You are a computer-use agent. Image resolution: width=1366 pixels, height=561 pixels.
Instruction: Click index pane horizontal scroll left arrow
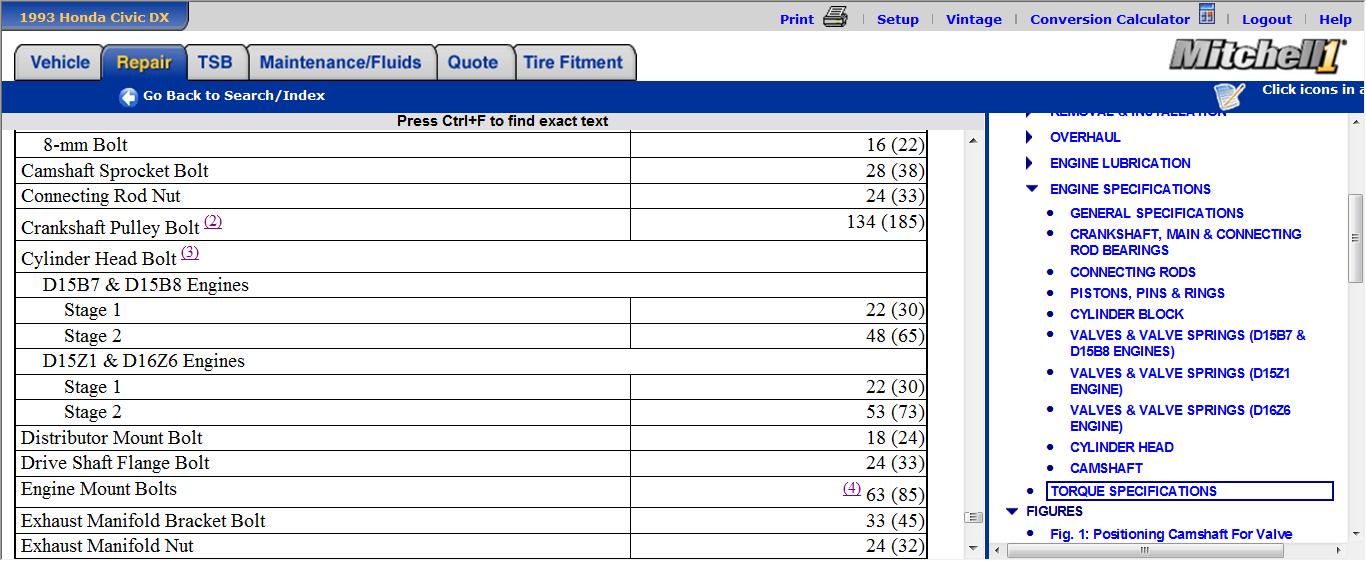998,550
